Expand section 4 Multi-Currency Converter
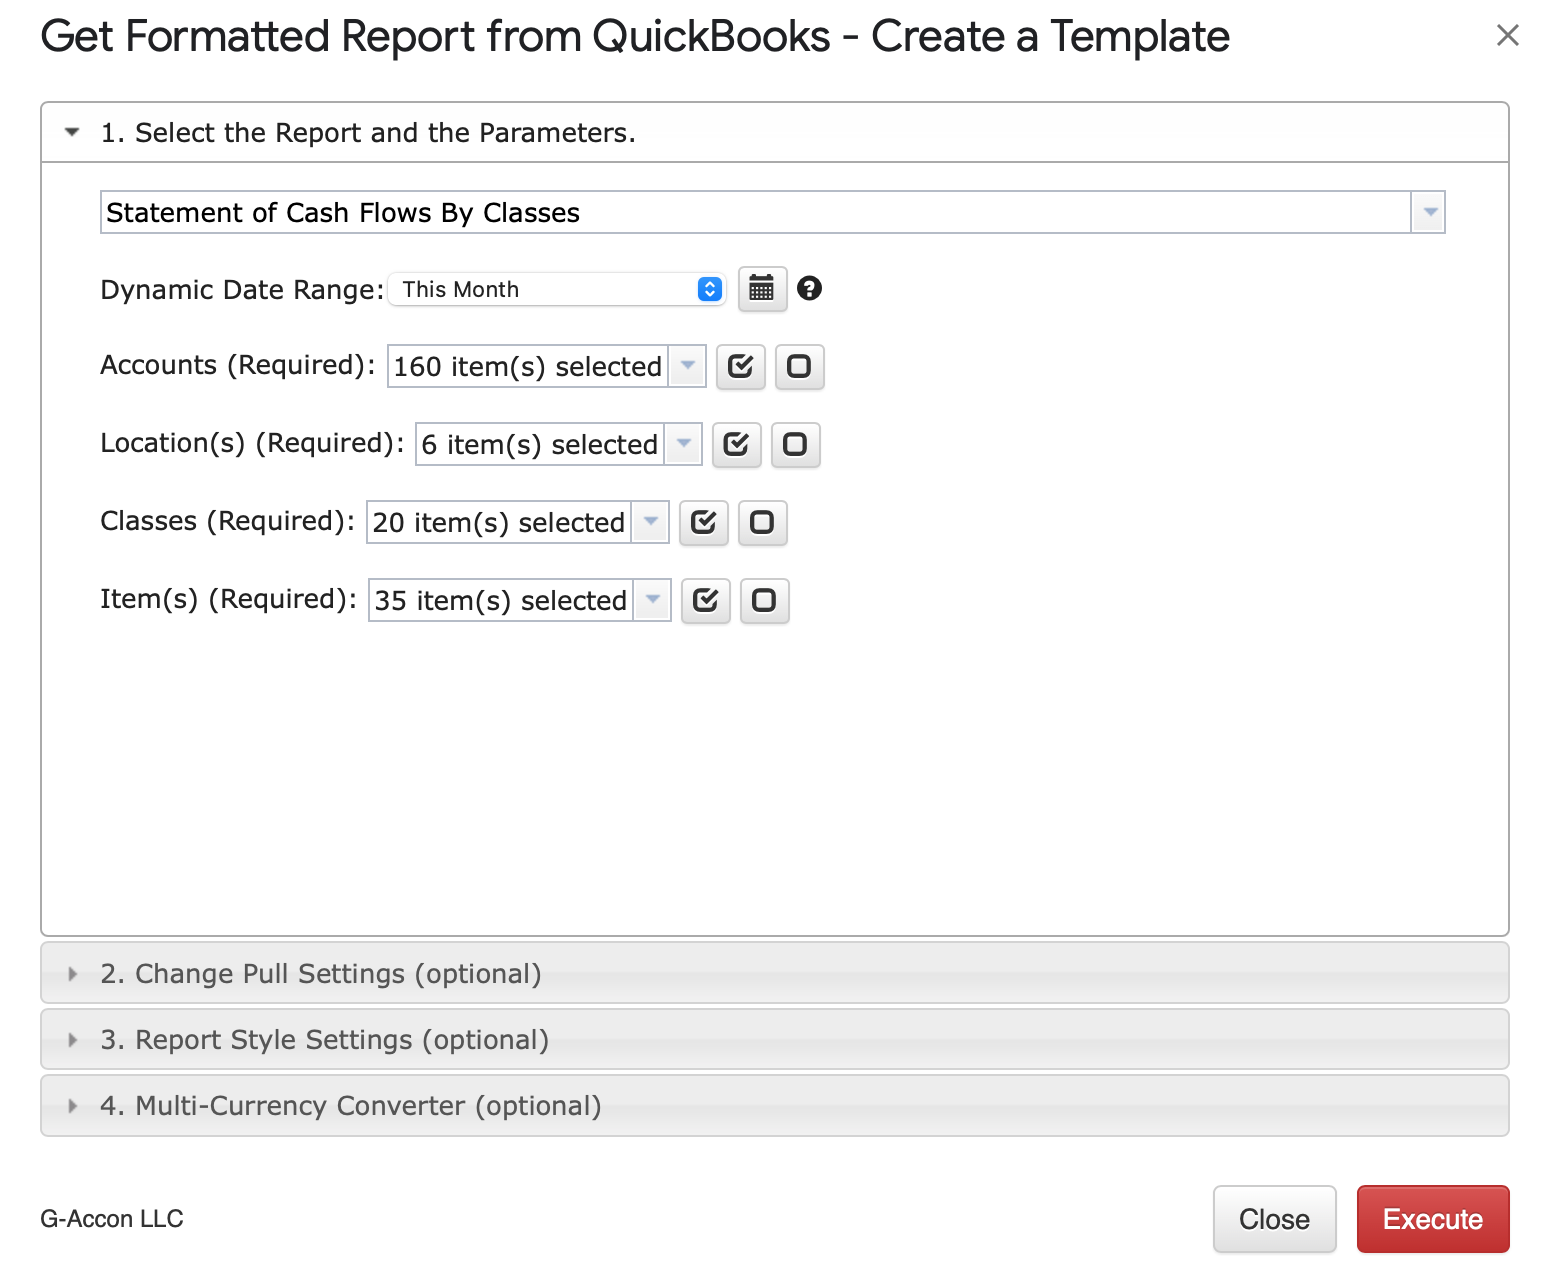Screen dimensions: 1558x1286 tap(774, 1105)
